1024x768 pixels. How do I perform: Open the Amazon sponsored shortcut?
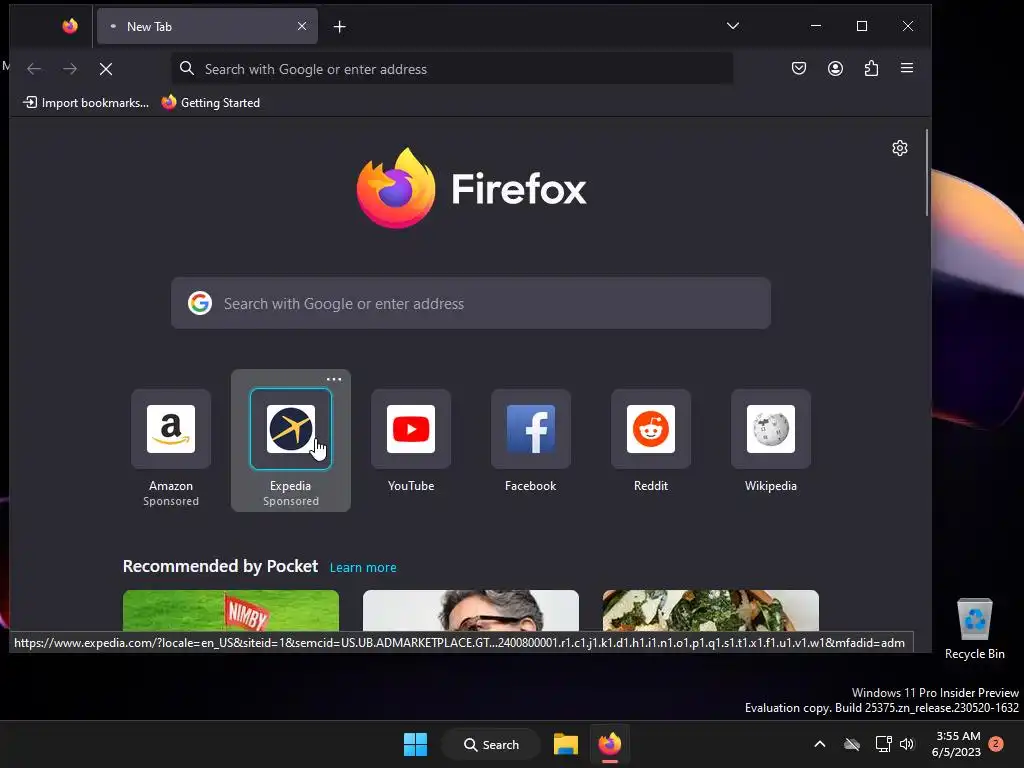[x=171, y=429]
